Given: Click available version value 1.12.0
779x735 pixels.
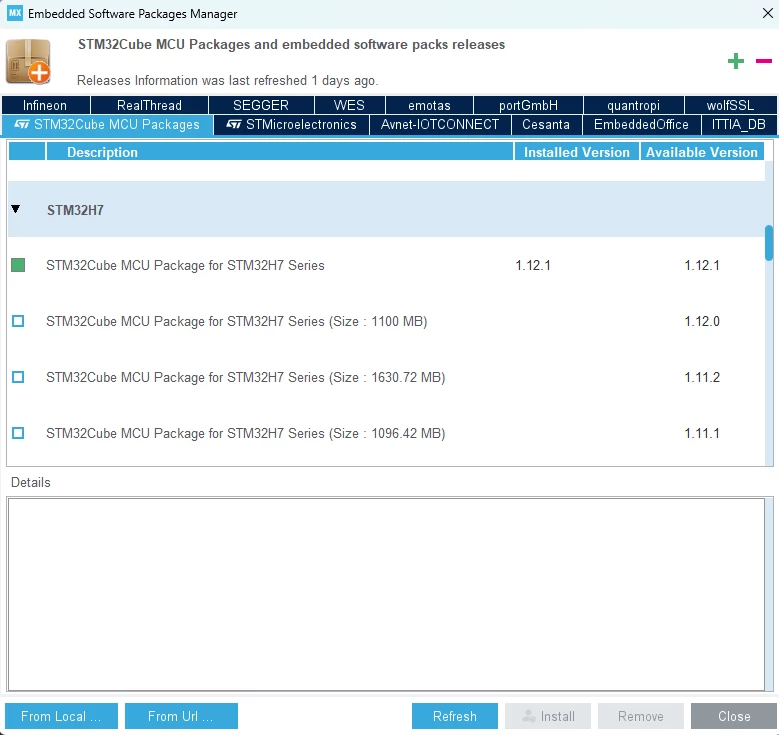Looking at the screenshot, I should click(702, 321).
